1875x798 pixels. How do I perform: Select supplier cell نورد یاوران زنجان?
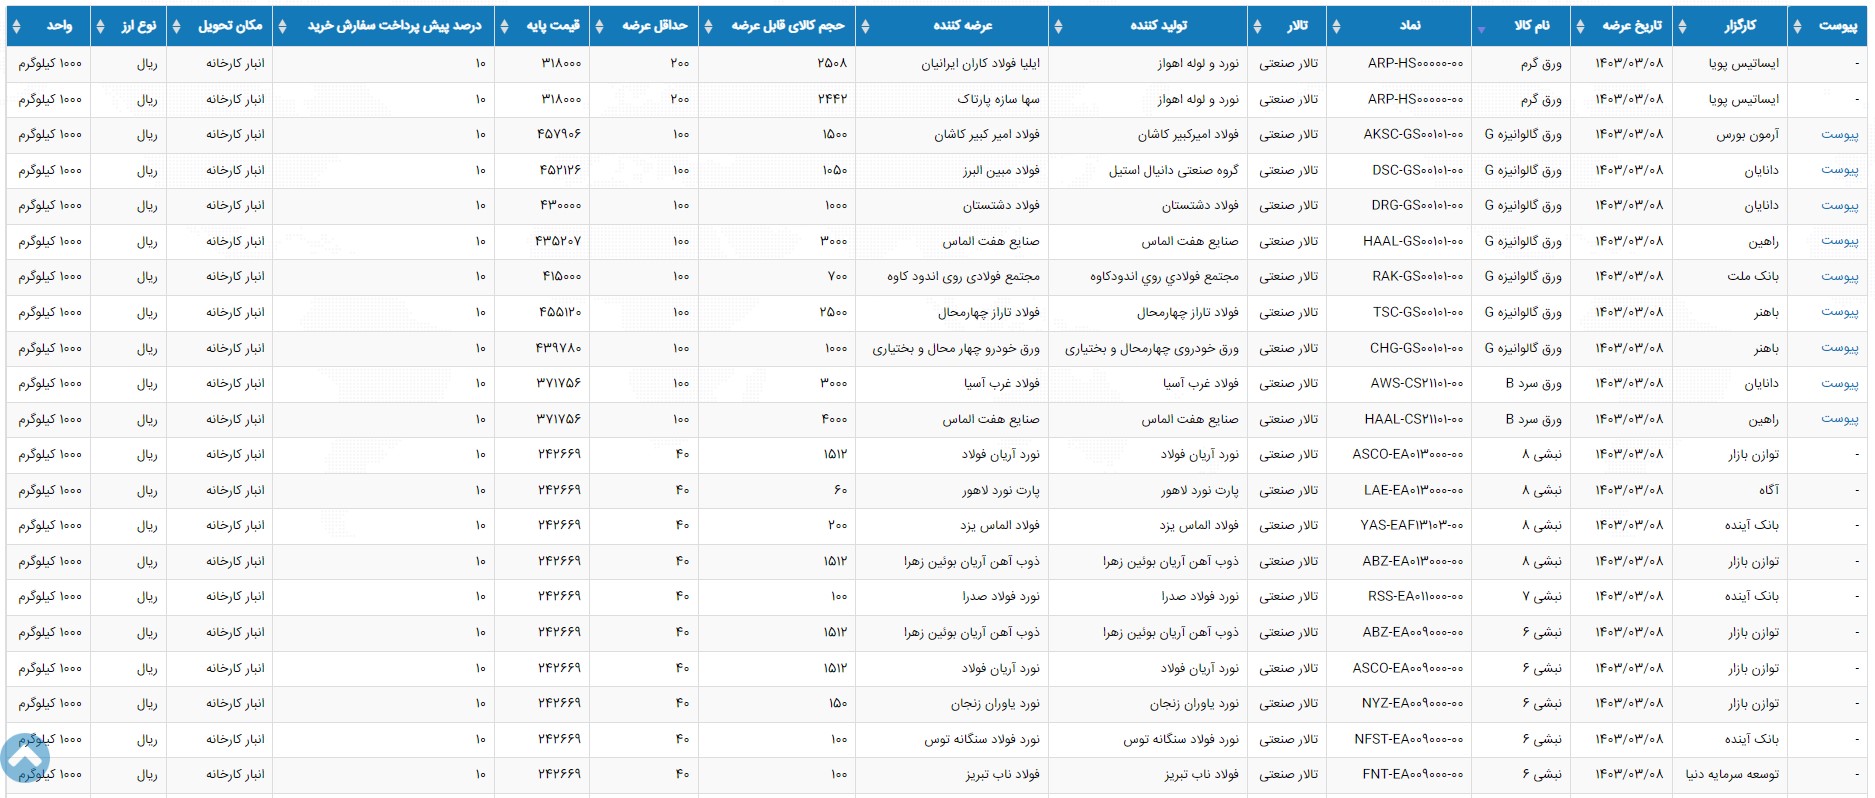(952, 703)
